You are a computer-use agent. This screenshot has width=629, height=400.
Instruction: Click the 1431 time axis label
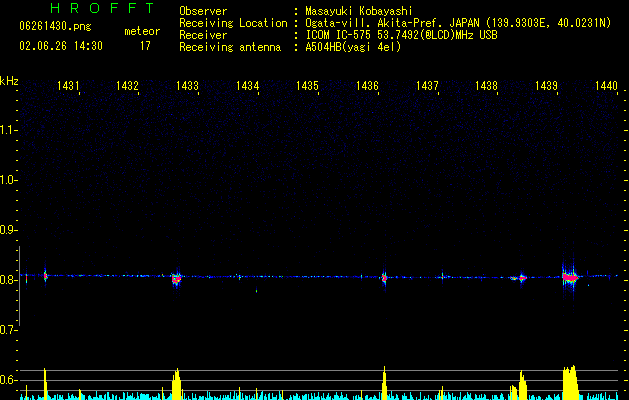pyautogui.click(x=68, y=85)
